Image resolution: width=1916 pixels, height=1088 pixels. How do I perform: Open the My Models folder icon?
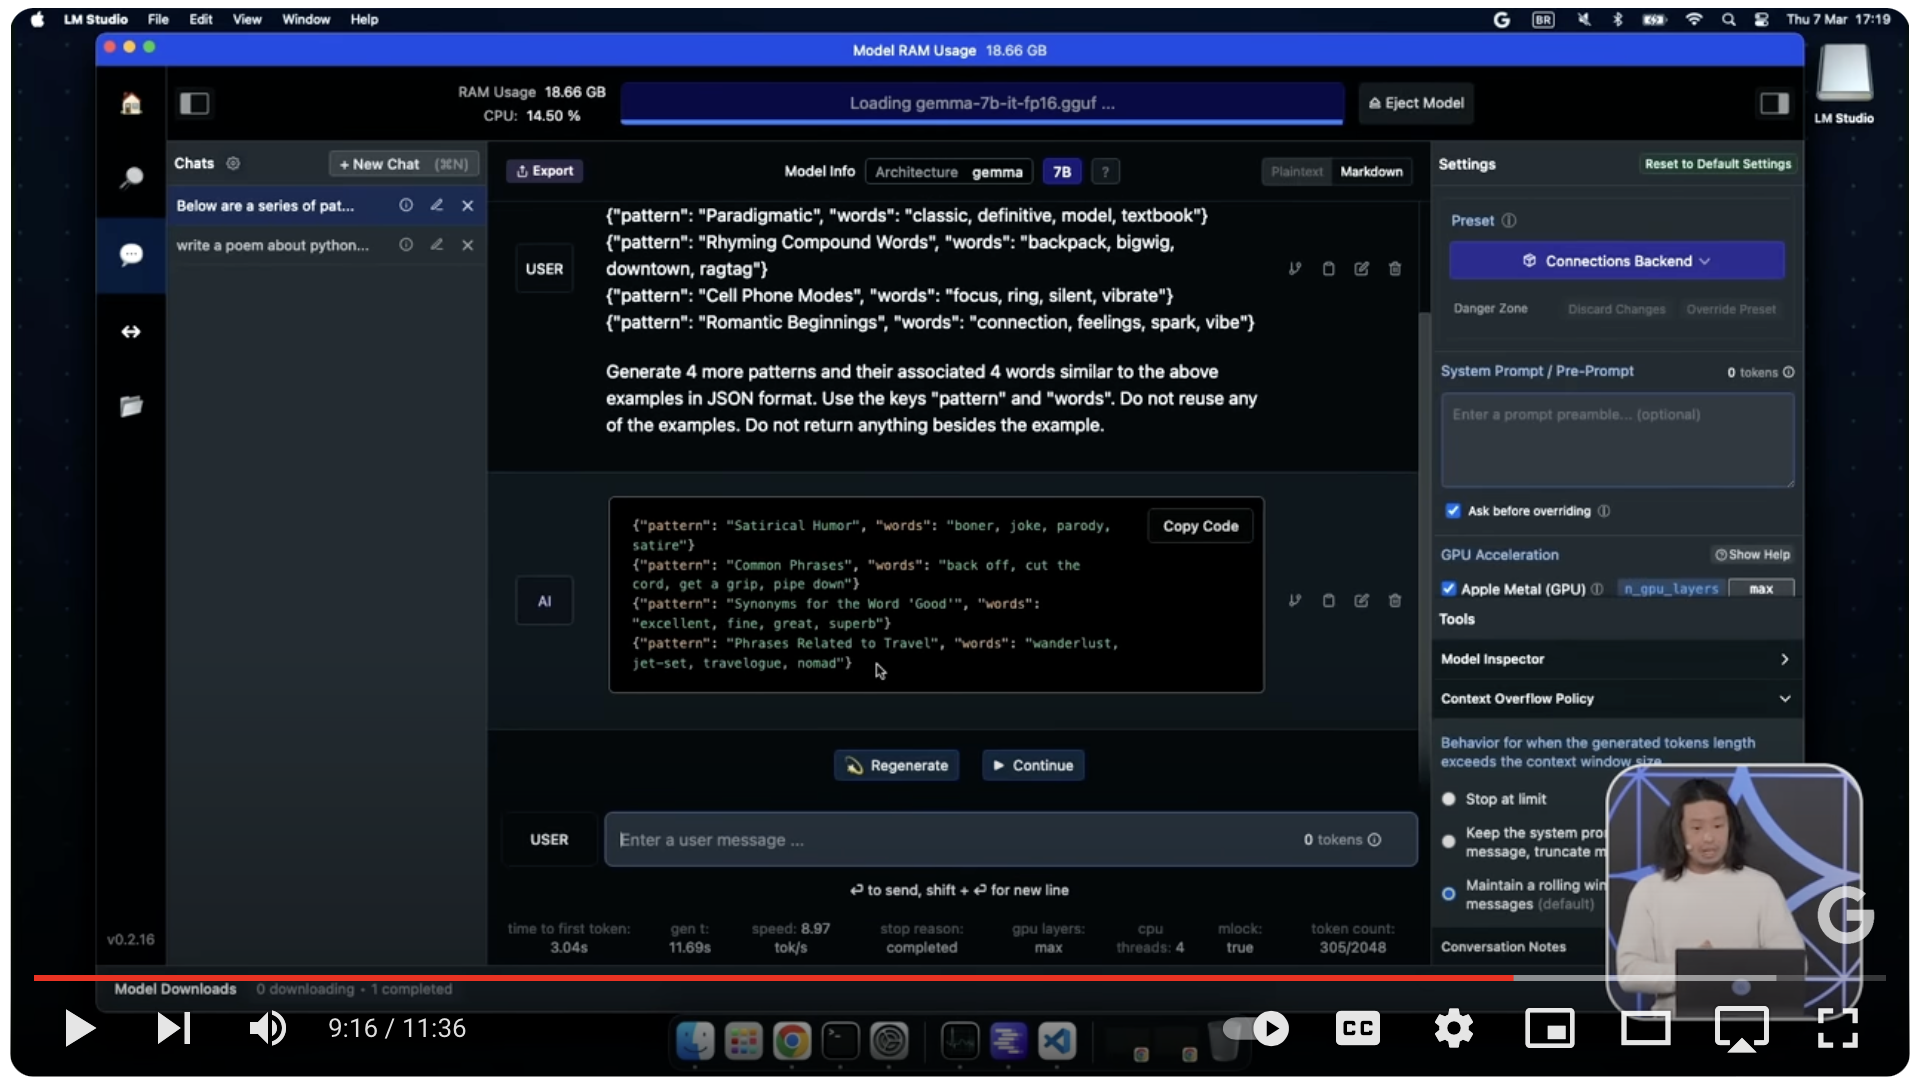131,407
